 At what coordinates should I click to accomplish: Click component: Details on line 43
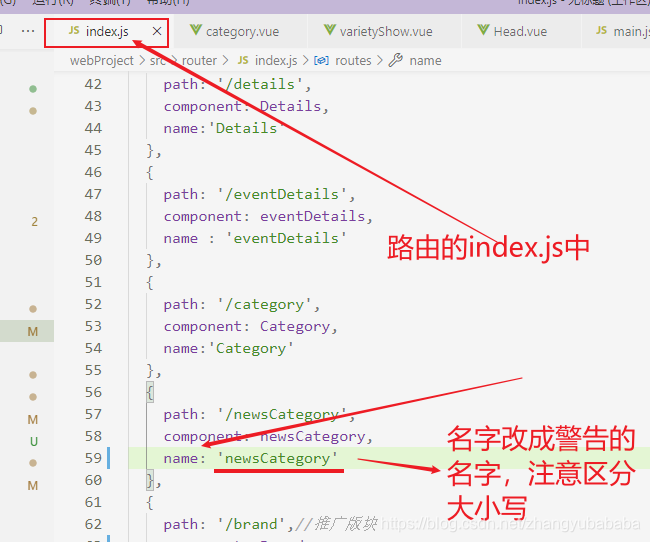tap(246, 107)
